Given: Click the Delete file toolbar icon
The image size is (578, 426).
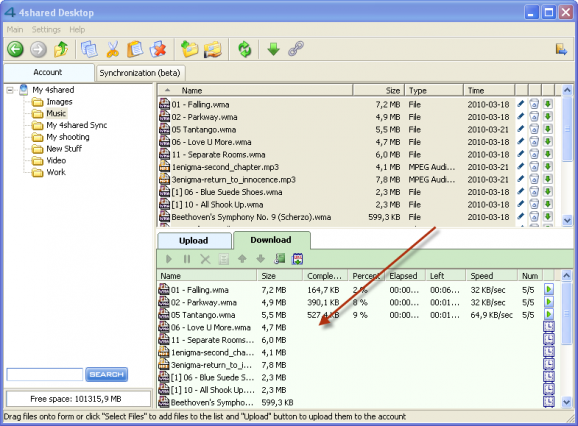Looking at the screenshot, I should [x=158, y=49].
